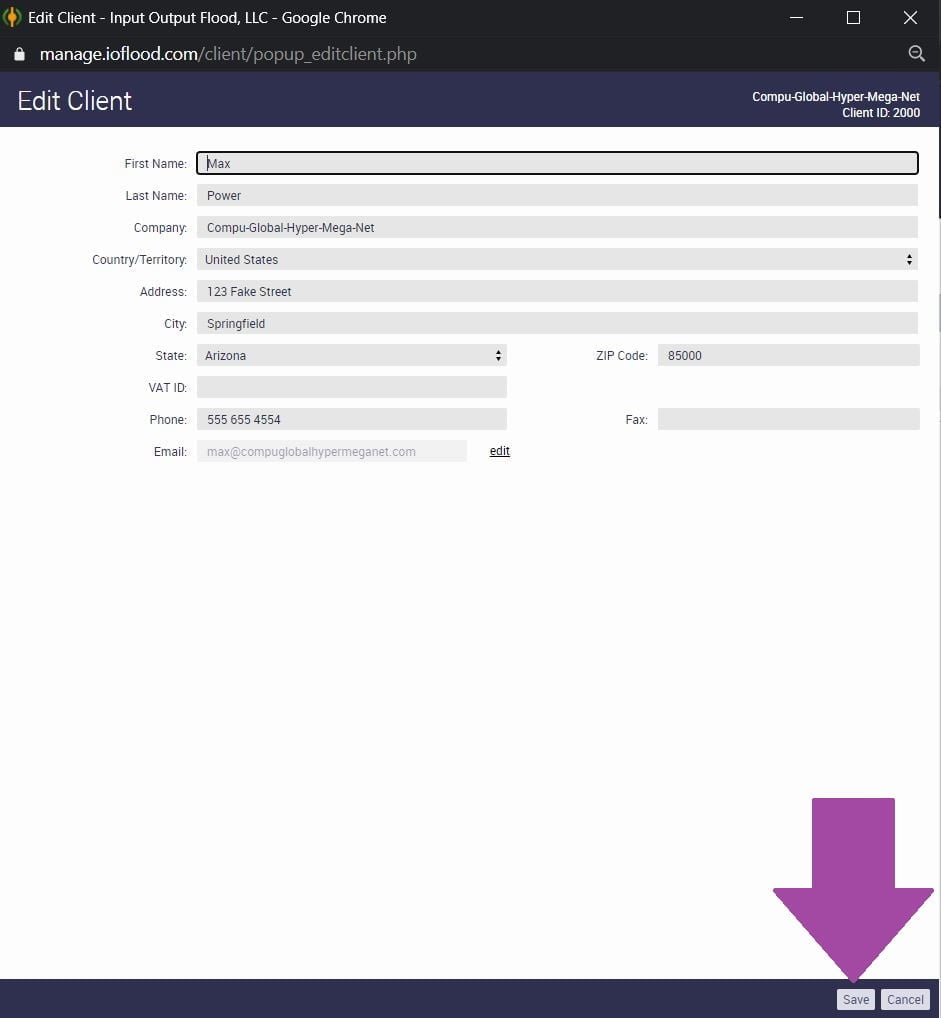Image resolution: width=941 pixels, height=1018 pixels.
Task: Click the 'Edit Client' page heading
Action: [x=75, y=101]
